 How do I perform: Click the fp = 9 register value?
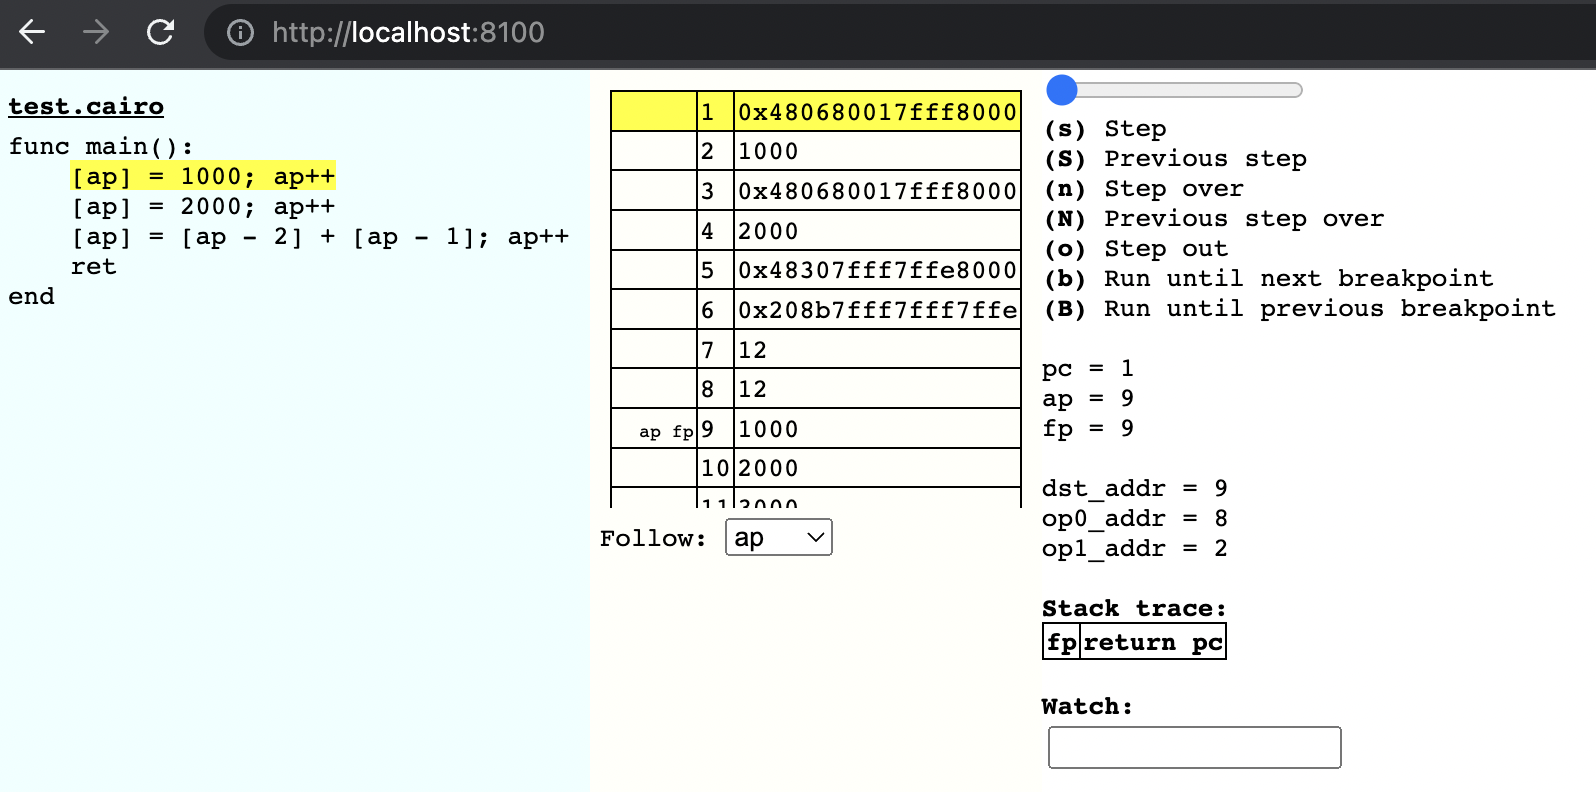[x=1088, y=429]
